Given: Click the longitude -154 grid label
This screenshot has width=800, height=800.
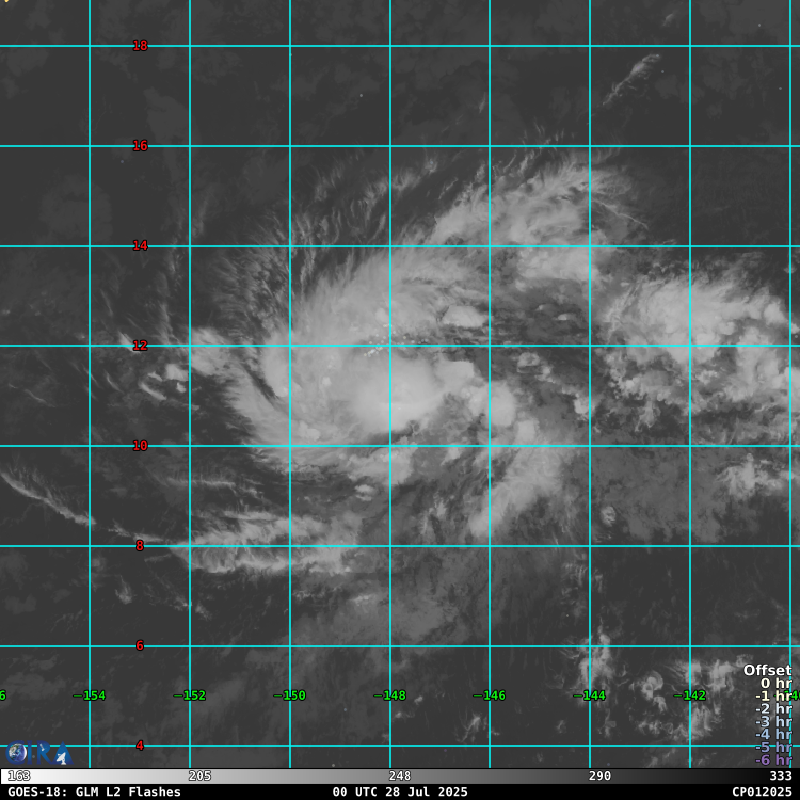Looking at the screenshot, I should (90, 696).
